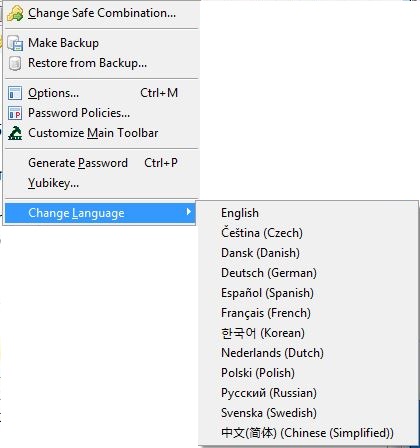Click the Options window icon

coord(15,93)
